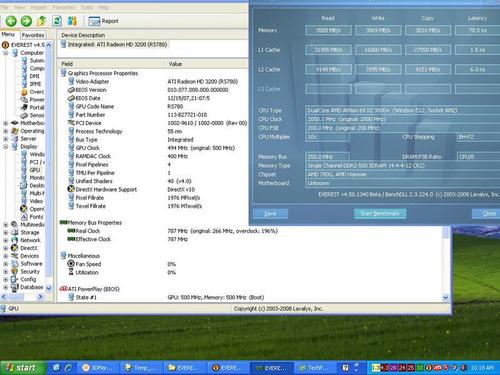500x375 pixels.
Task: Expand the Server tree node
Action: (6, 139)
